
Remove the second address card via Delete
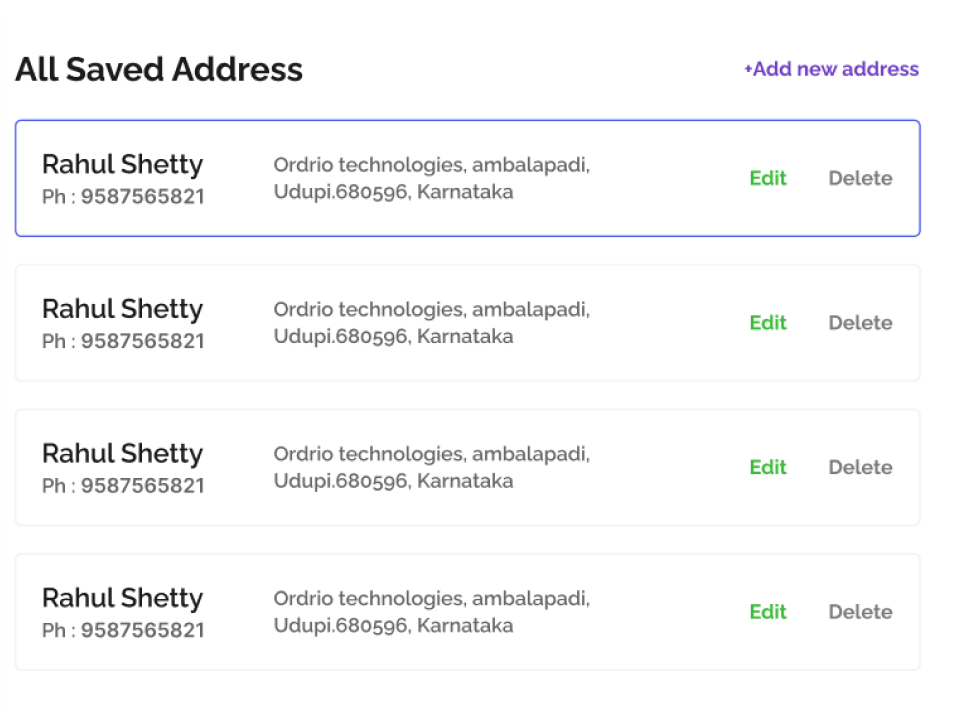[860, 323]
